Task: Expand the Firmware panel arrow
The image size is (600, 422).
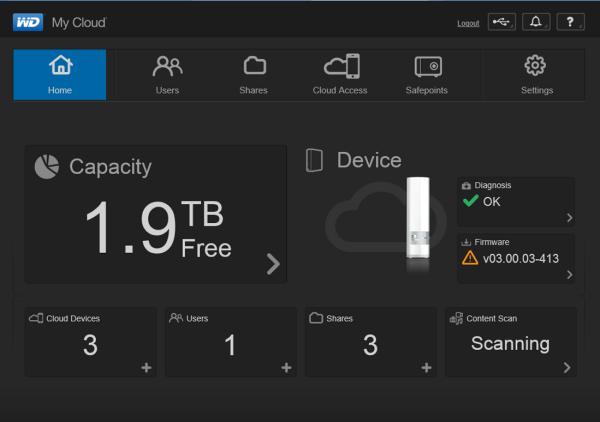Action: coord(569,274)
